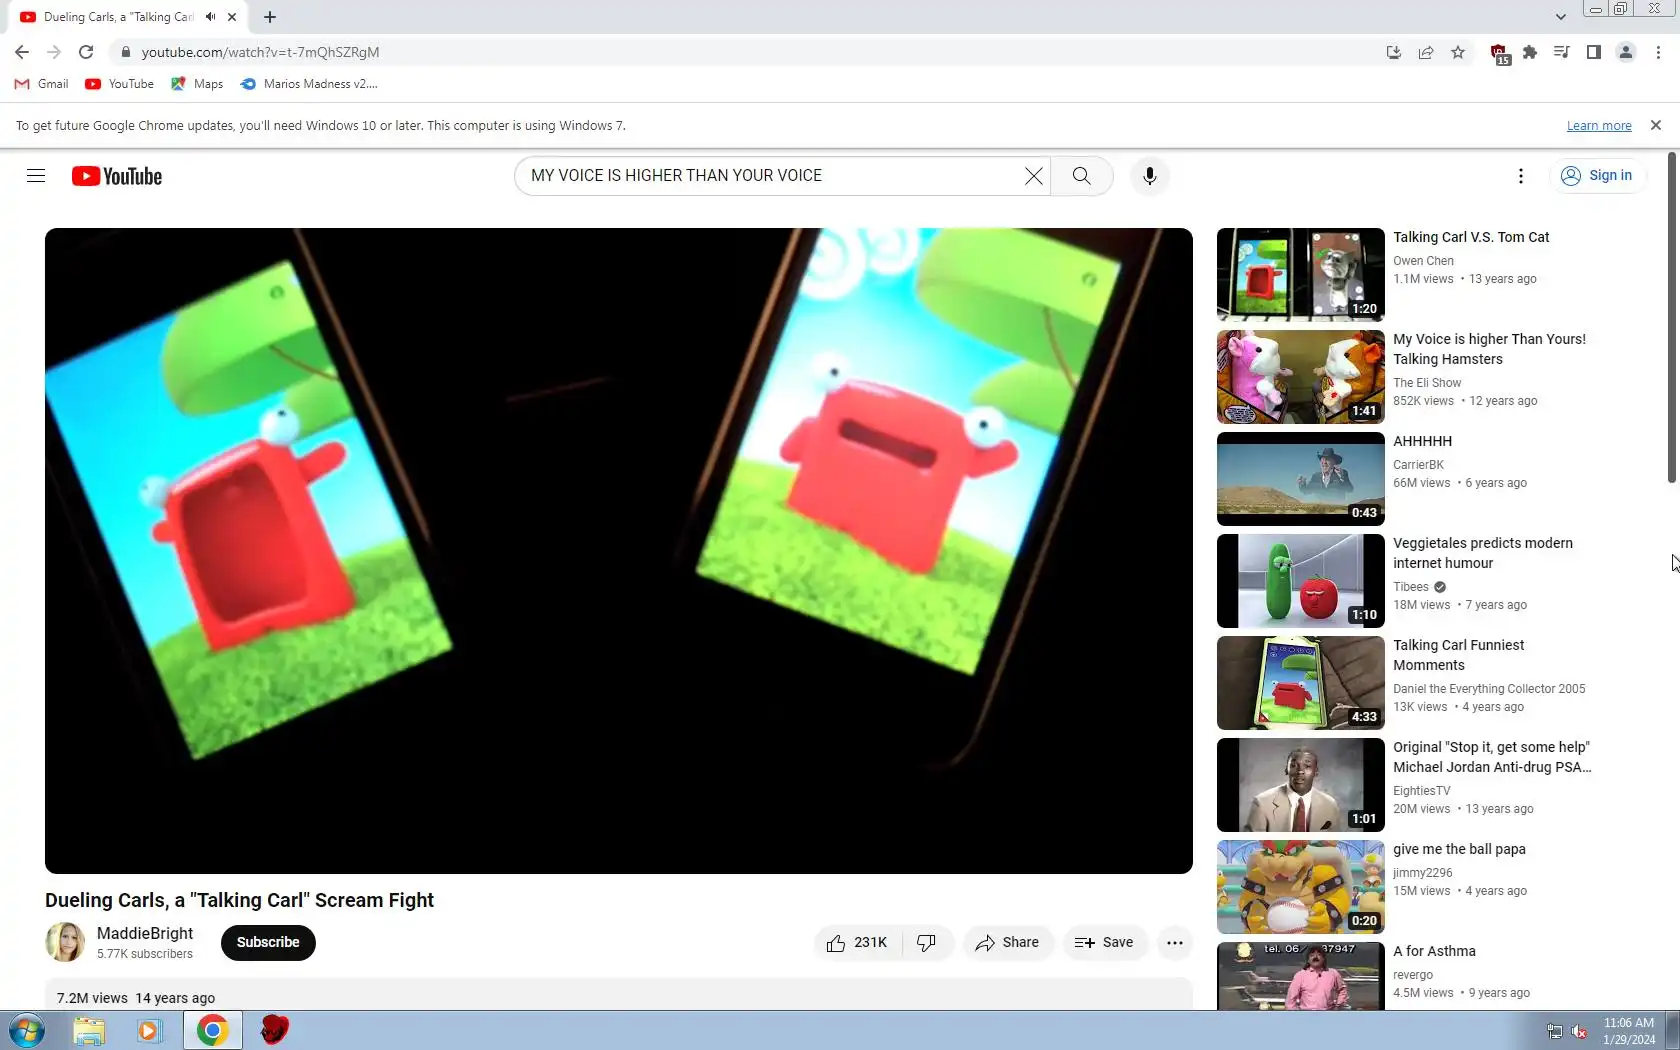The height and width of the screenshot is (1050, 1680).
Task: Mute the tab via speaker icon
Action: (x=210, y=17)
